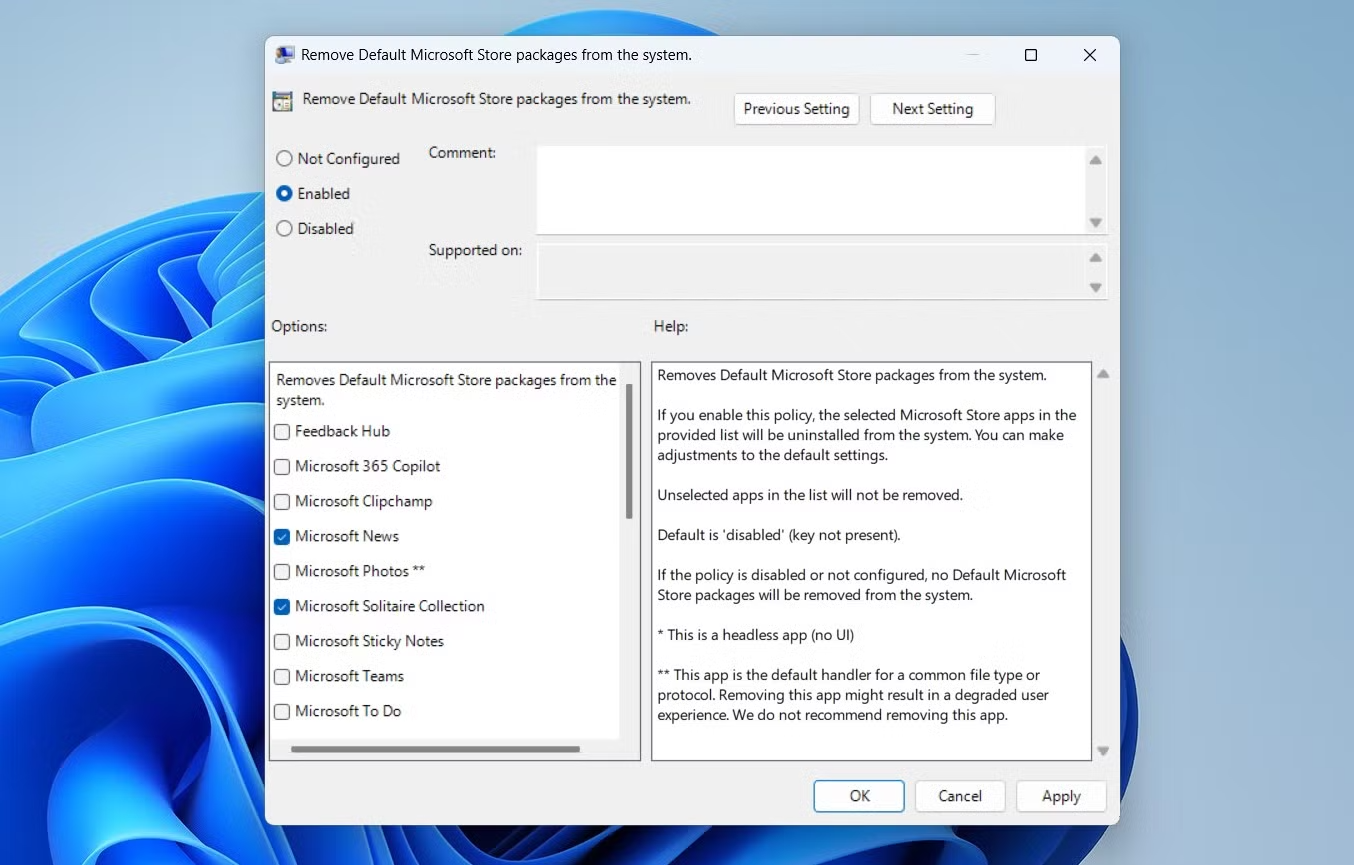Click the Supported on text box

coord(810,271)
